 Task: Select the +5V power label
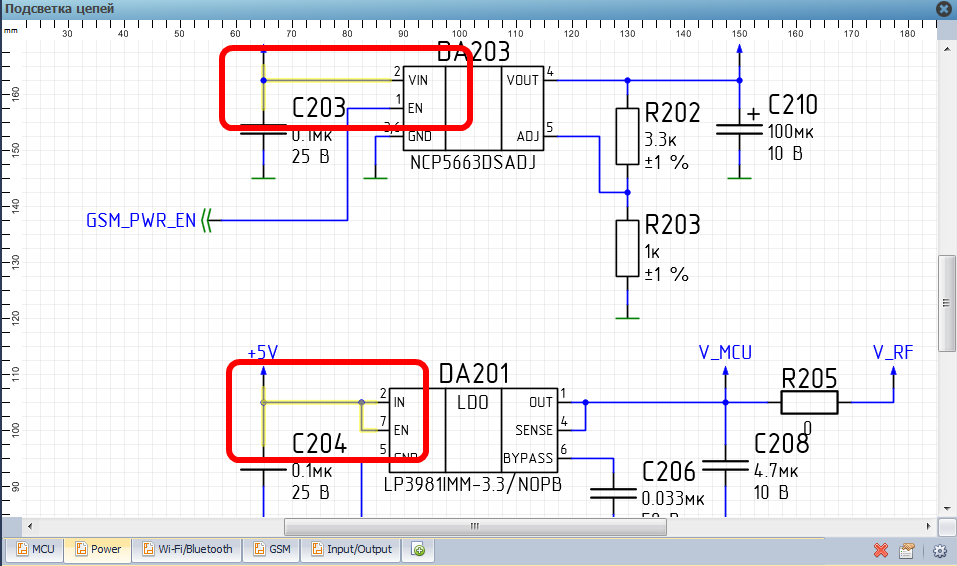click(263, 352)
